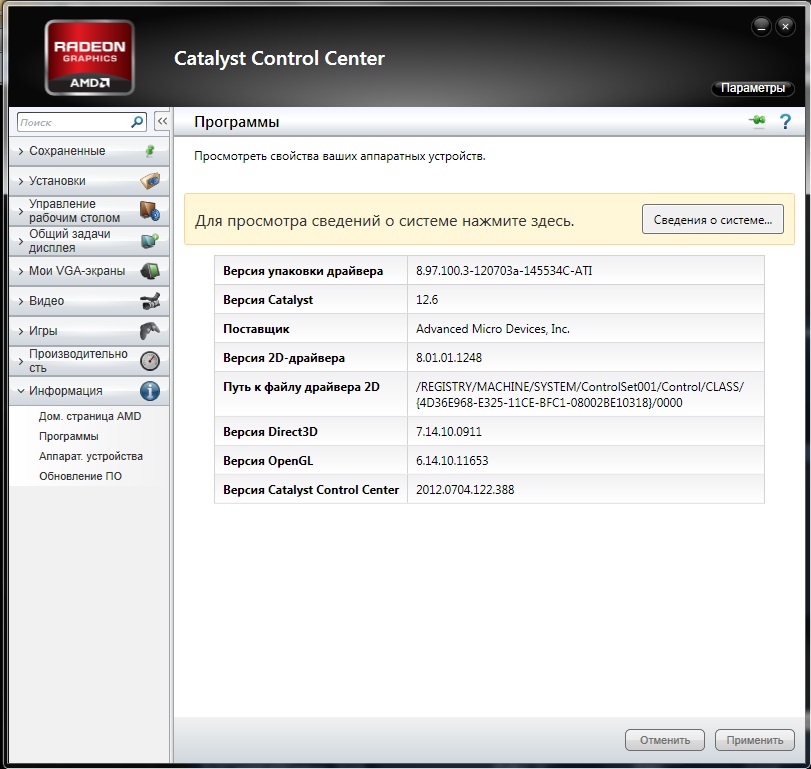
Task: Click 2D driver version 8.01.01.1248
Action: [449, 358]
